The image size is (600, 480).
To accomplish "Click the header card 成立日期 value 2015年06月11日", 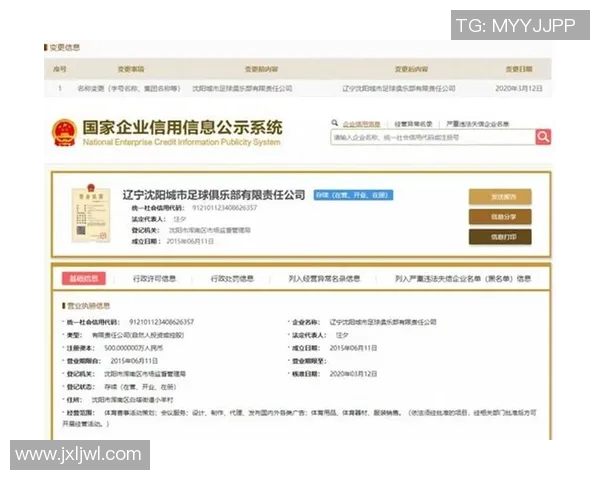I will (190, 241).
